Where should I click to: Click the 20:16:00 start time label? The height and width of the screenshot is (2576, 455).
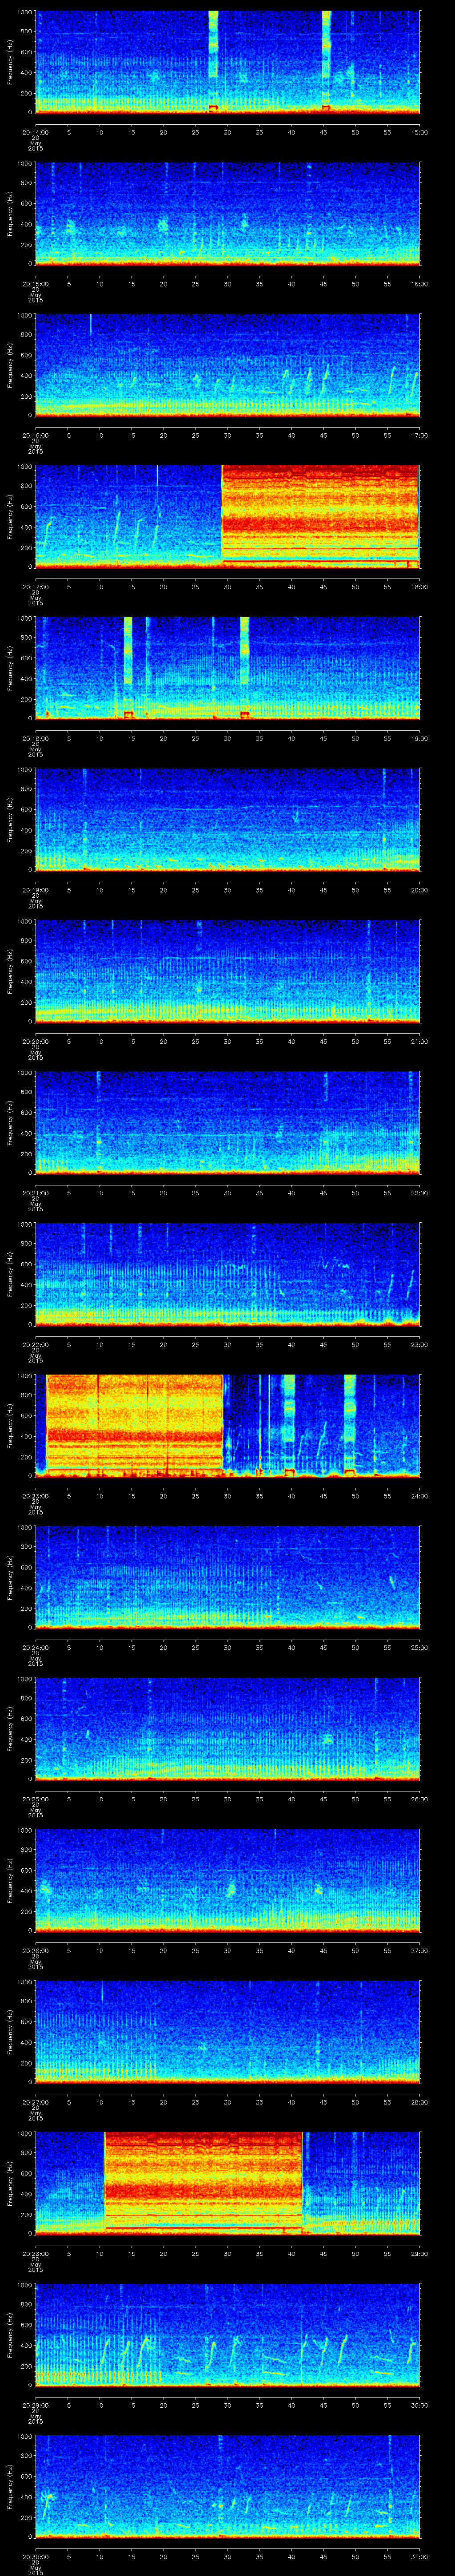click(35, 435)
